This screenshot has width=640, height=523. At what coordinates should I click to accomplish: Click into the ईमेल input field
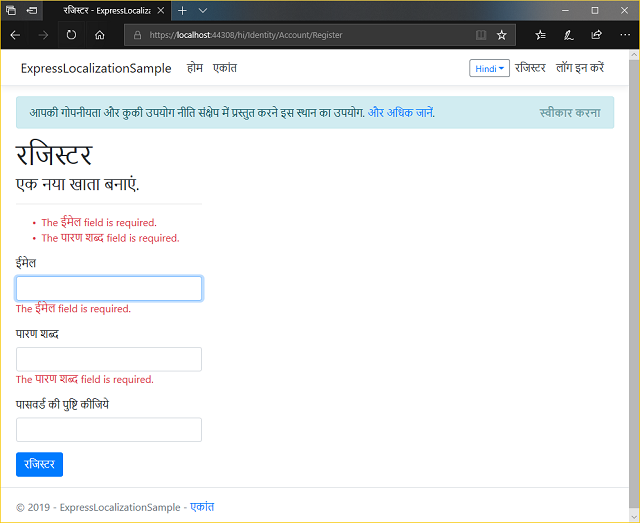click(x=109, y=289)
